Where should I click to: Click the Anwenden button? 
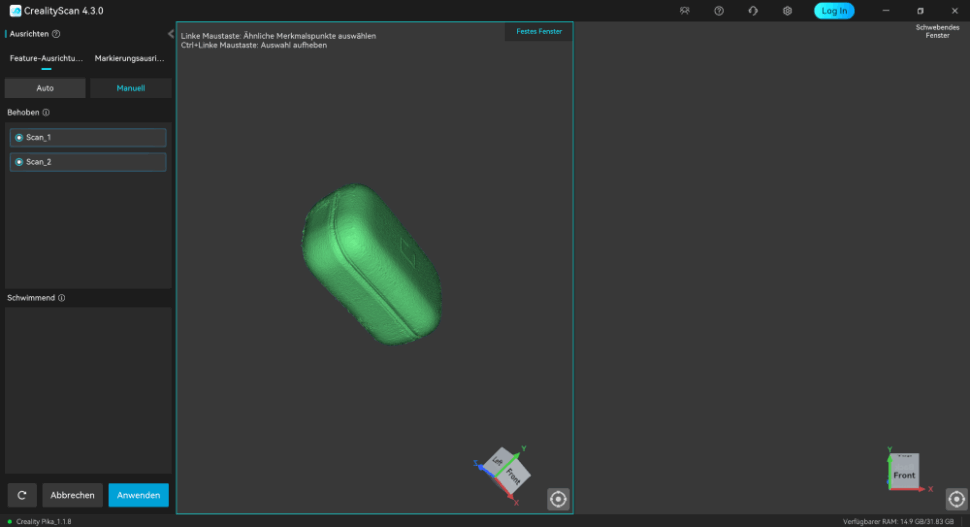pos(139,495)
